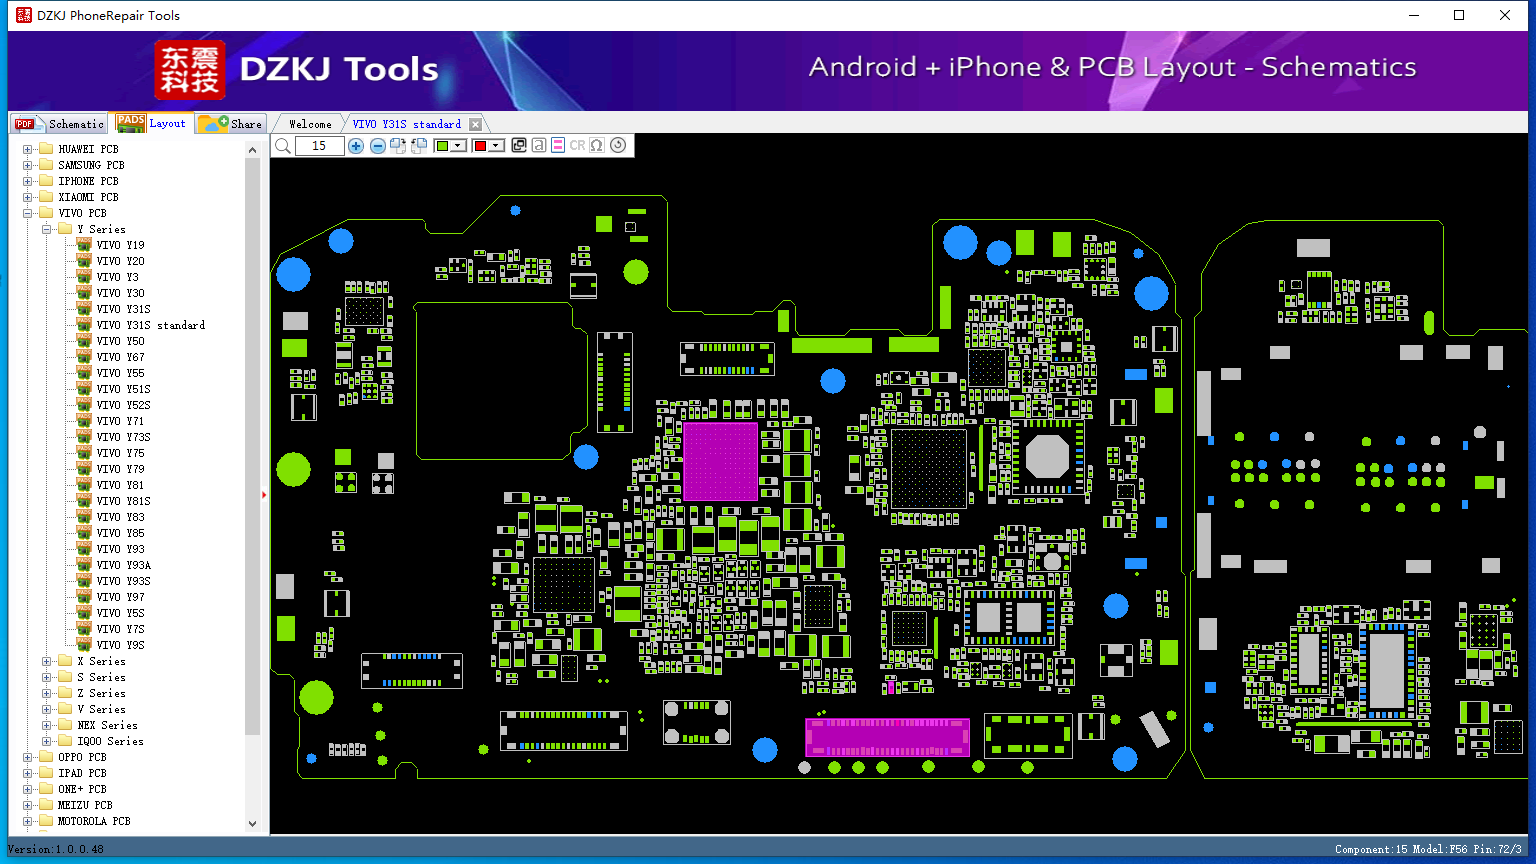The height and width of the screenshot is (864, 1536).
Task: Click the rotate-left pages icon
Action: tap(419, 146)
